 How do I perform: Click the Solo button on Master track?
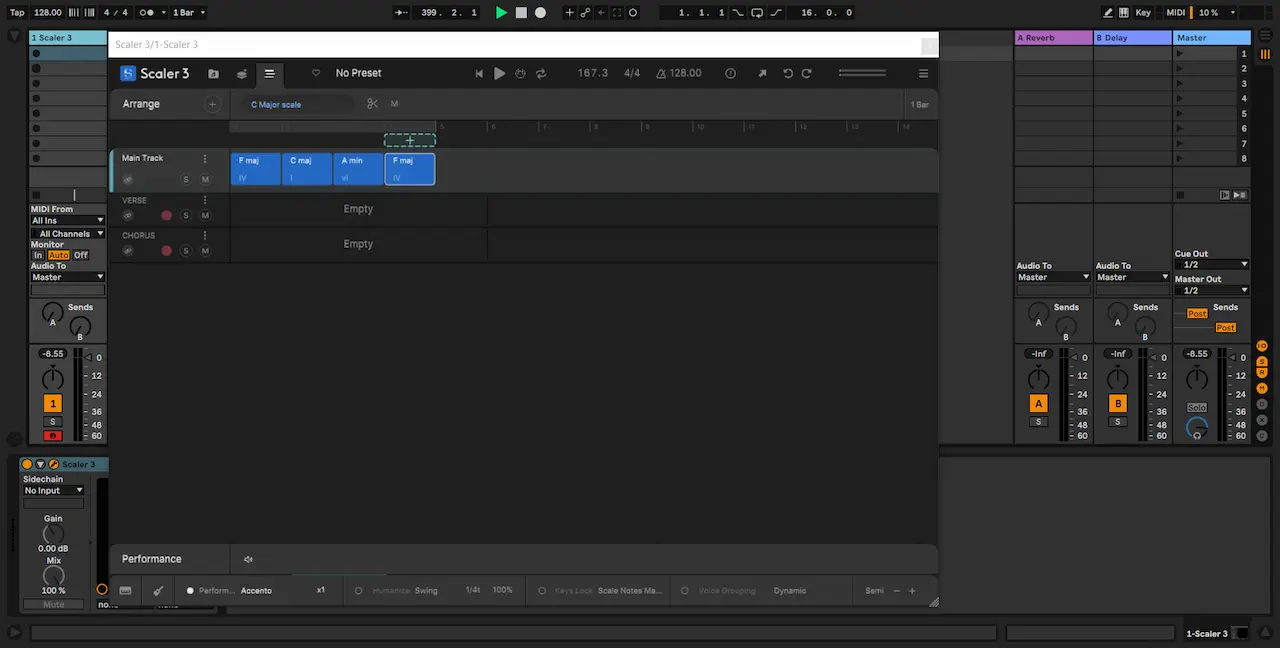coord(1197,408)
